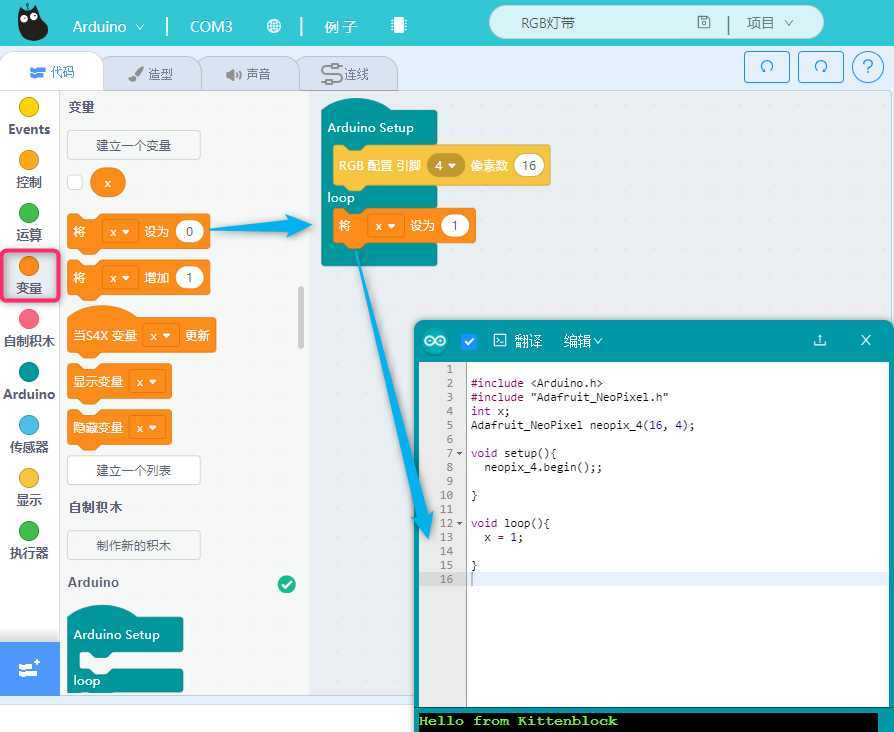Open x dropdown in palette 设为 block
894x732 pixels.
(x=120, y=232)
